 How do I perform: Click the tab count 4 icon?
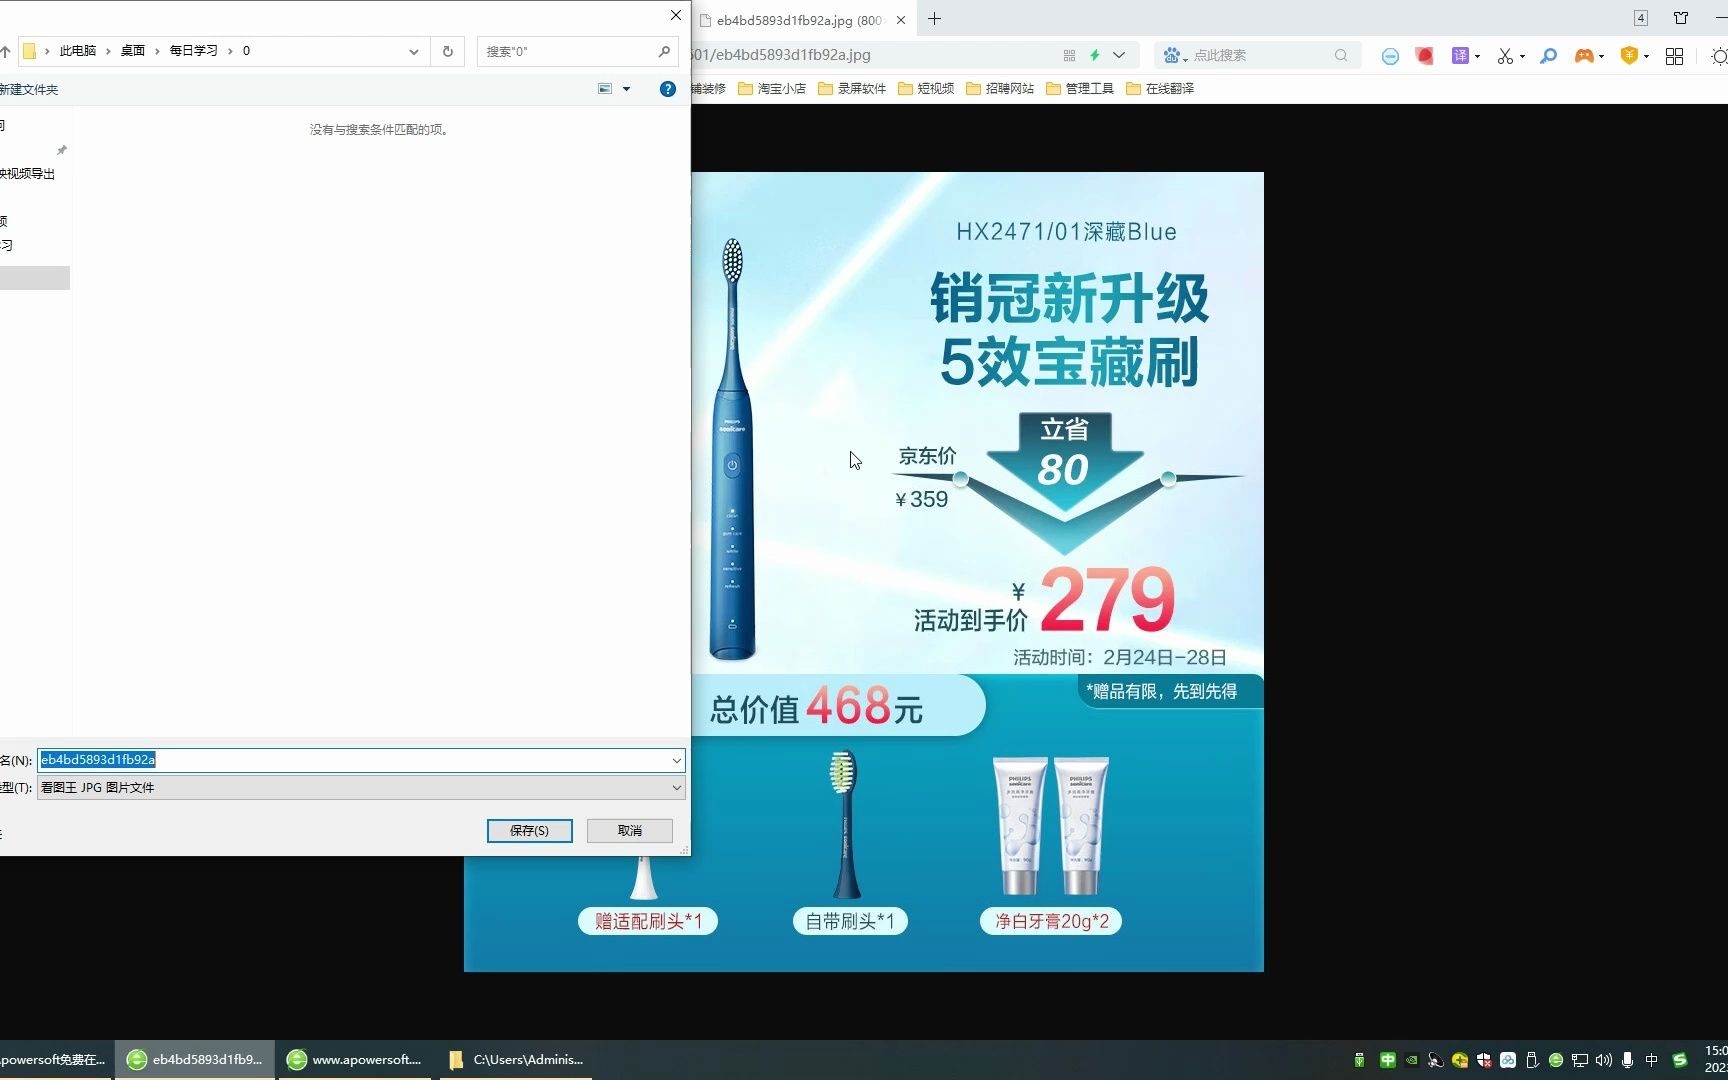(x=1641, y=18)
